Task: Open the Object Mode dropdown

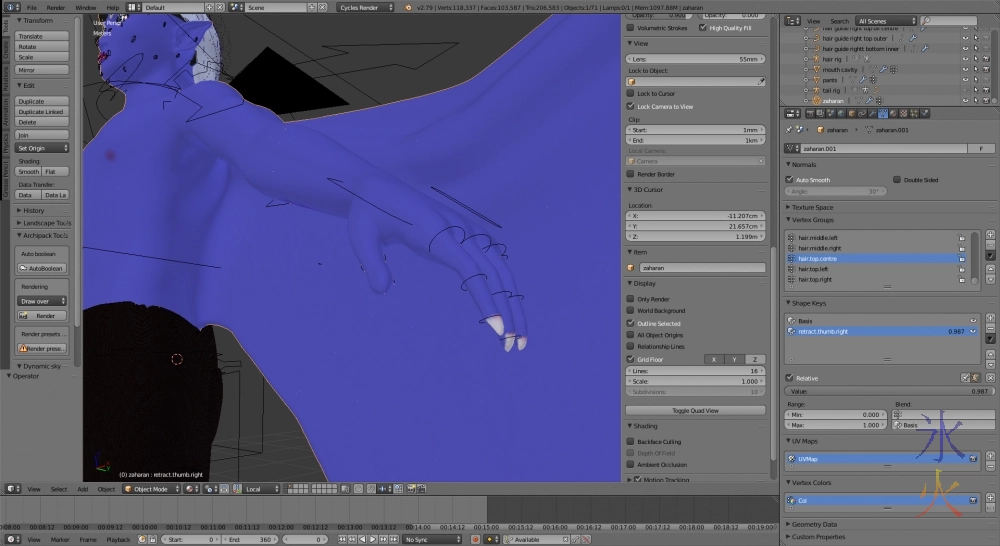Action: point(150,489)
